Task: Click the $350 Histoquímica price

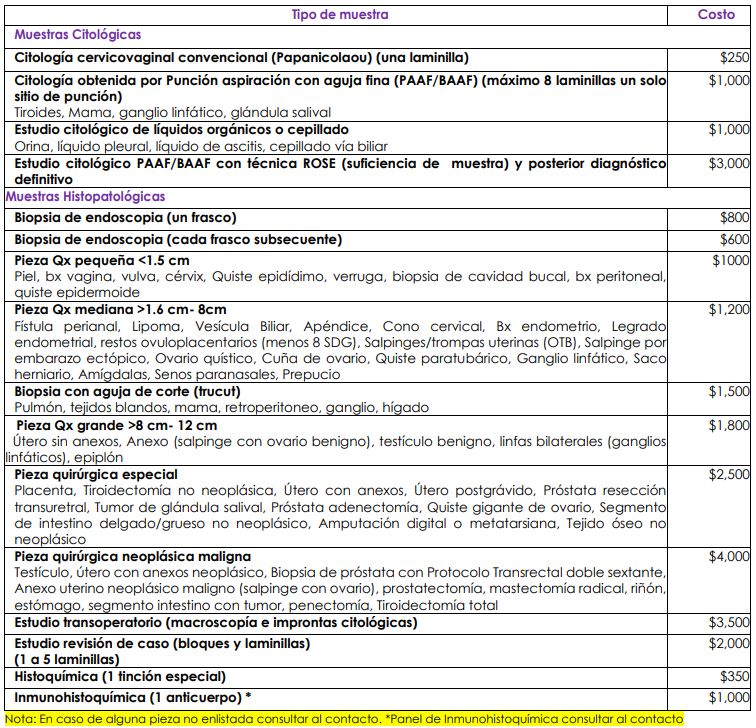Action: [734, 677]
